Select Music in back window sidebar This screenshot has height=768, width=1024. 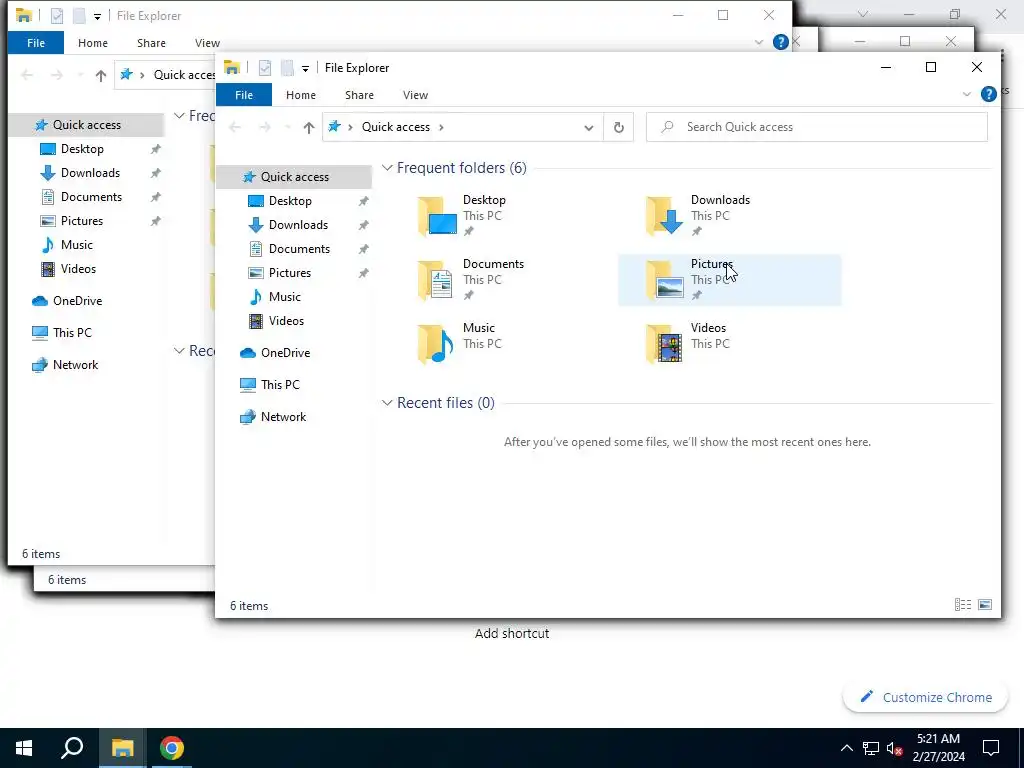coord(76,245)
